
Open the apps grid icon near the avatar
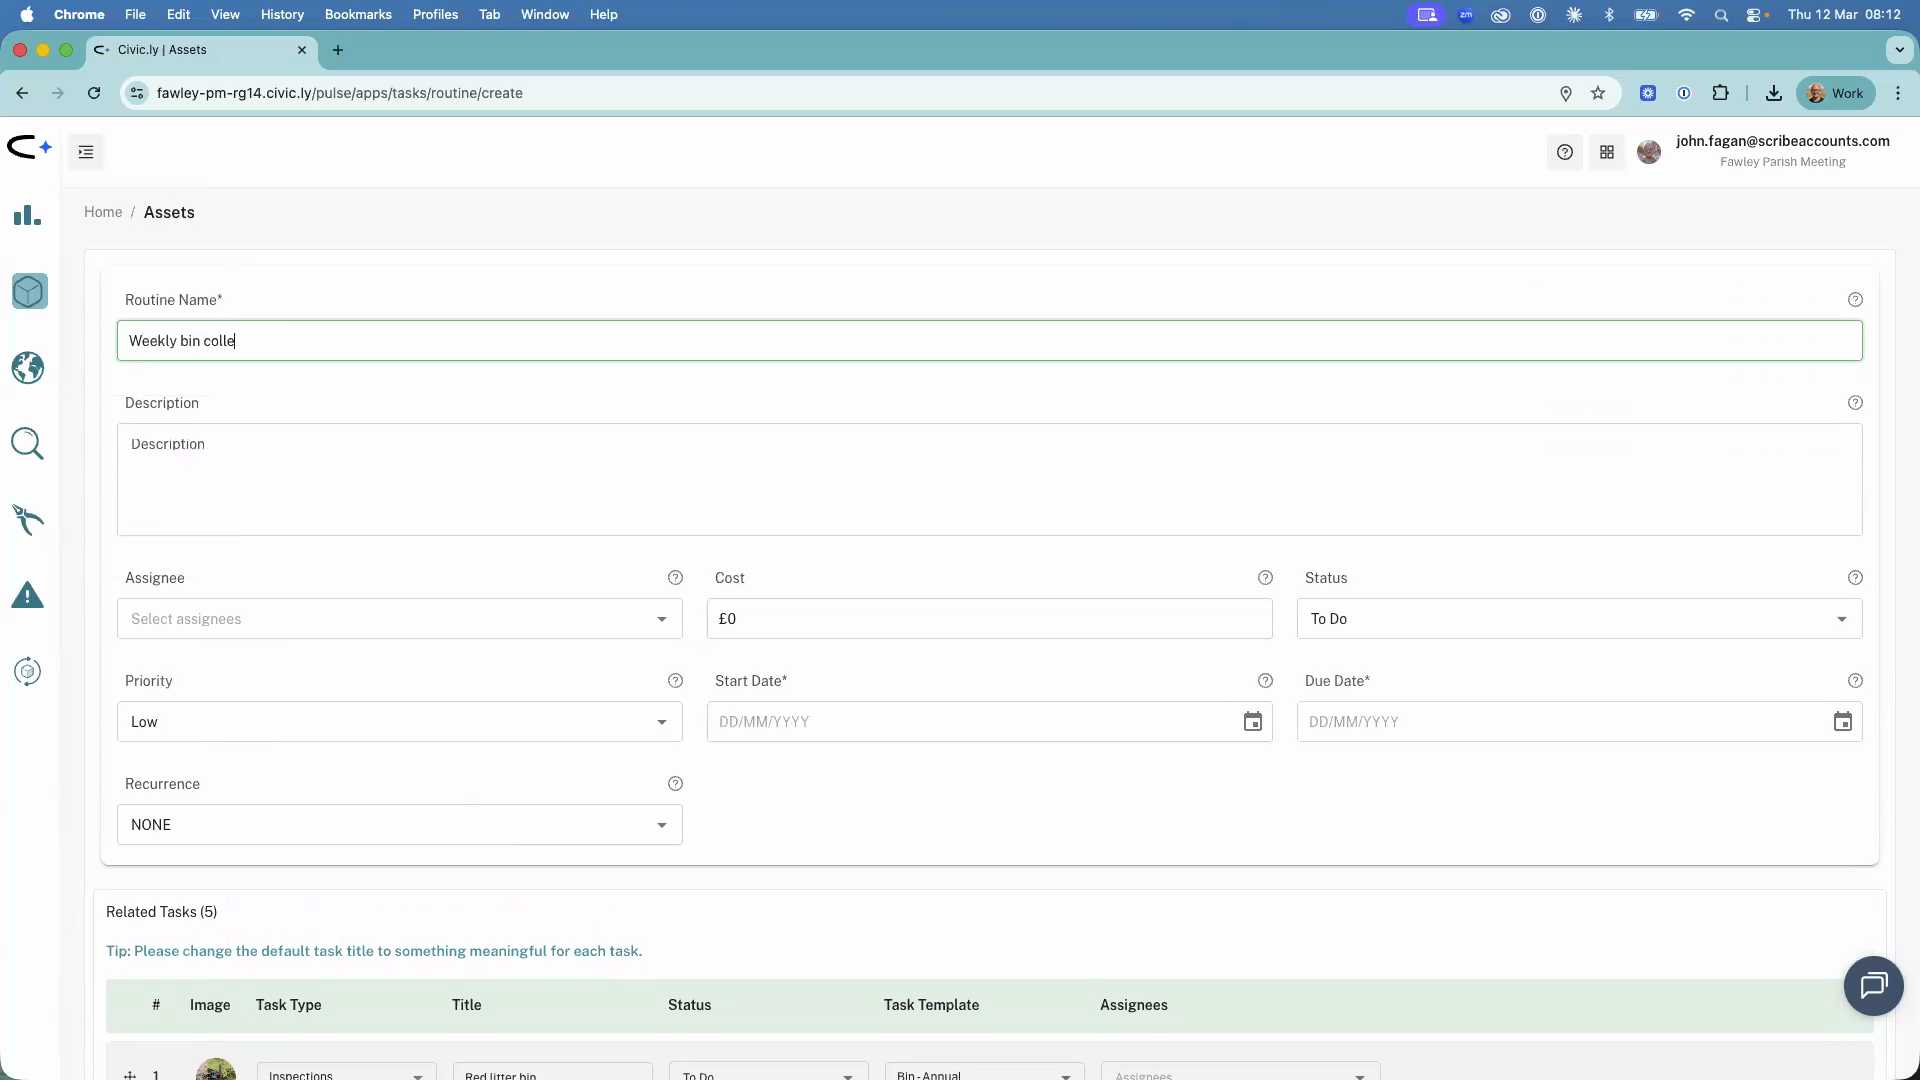pyautogui.click(x=1607, y=152)
